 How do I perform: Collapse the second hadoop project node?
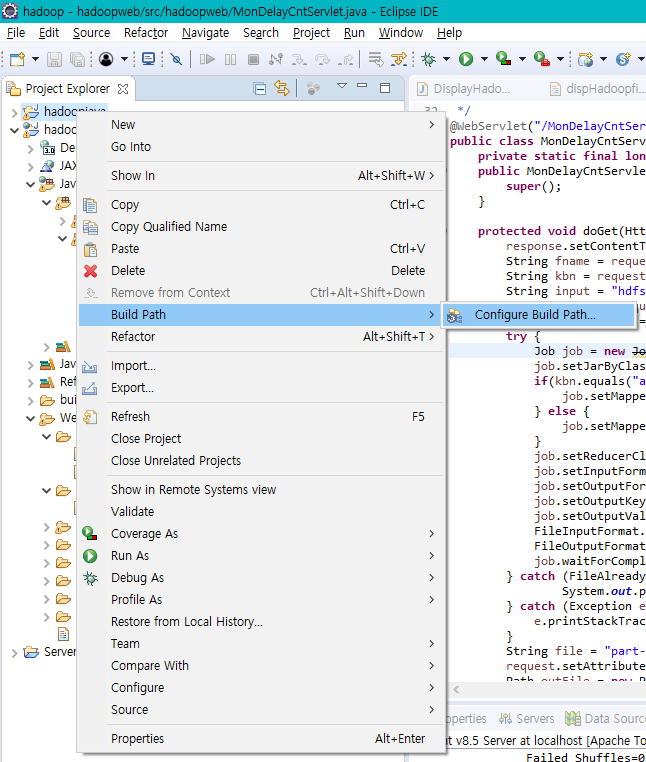(x=14, y=130)
